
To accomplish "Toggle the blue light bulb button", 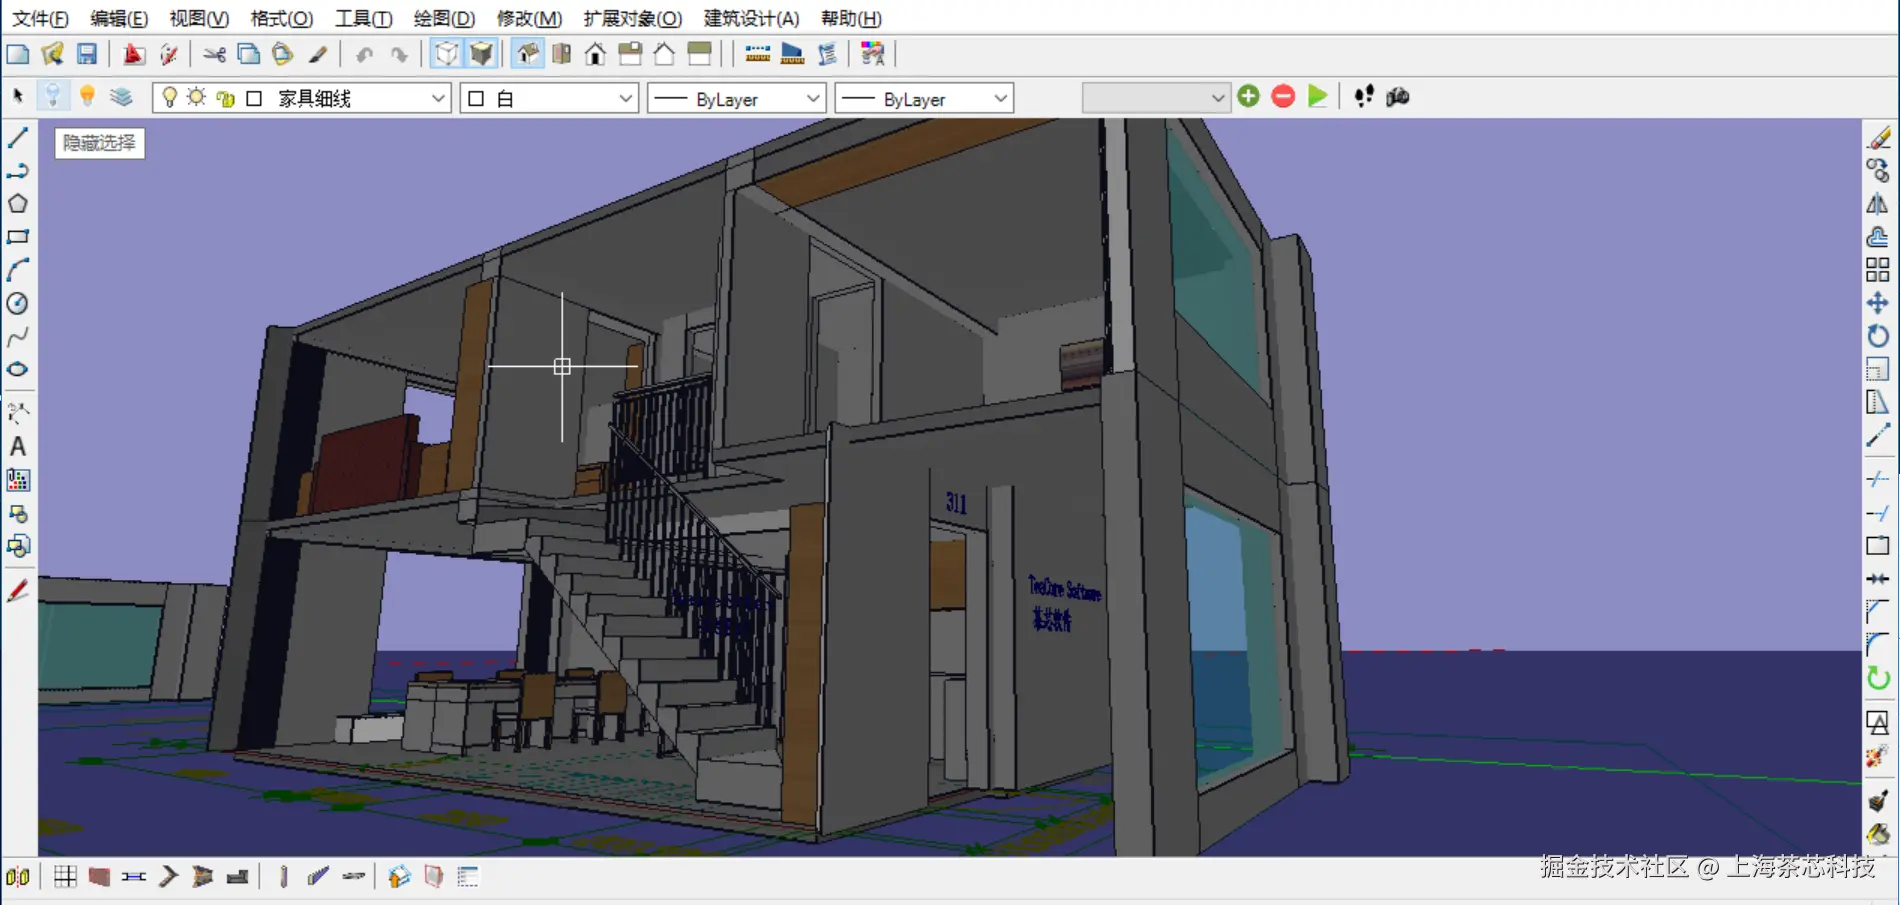I will click(53, 96).
